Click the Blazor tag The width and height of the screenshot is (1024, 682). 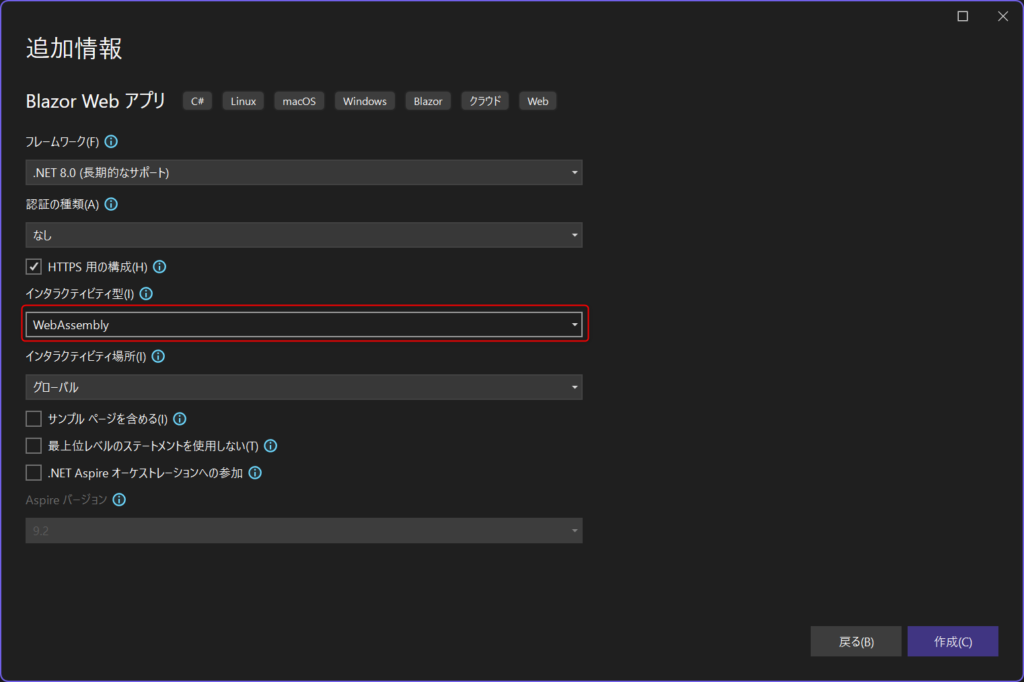tap(428, 101)
